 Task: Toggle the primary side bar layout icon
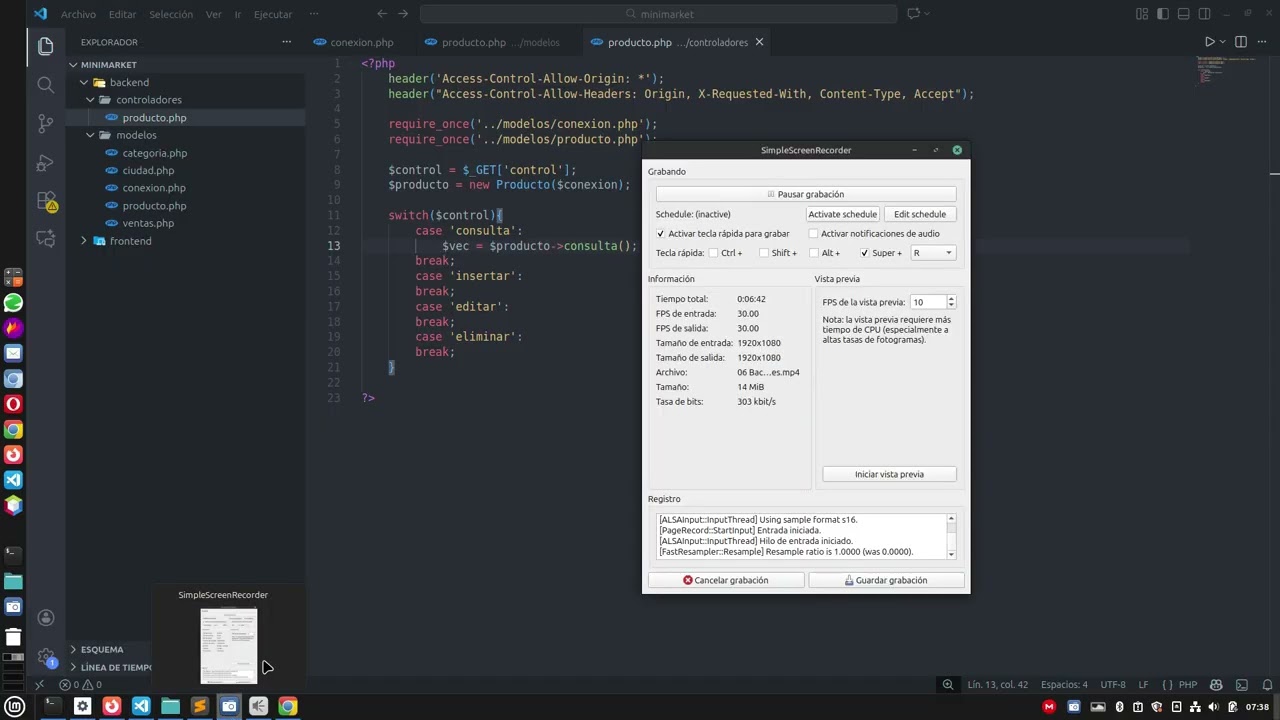pyautogui.click(x=1163, y=14)
